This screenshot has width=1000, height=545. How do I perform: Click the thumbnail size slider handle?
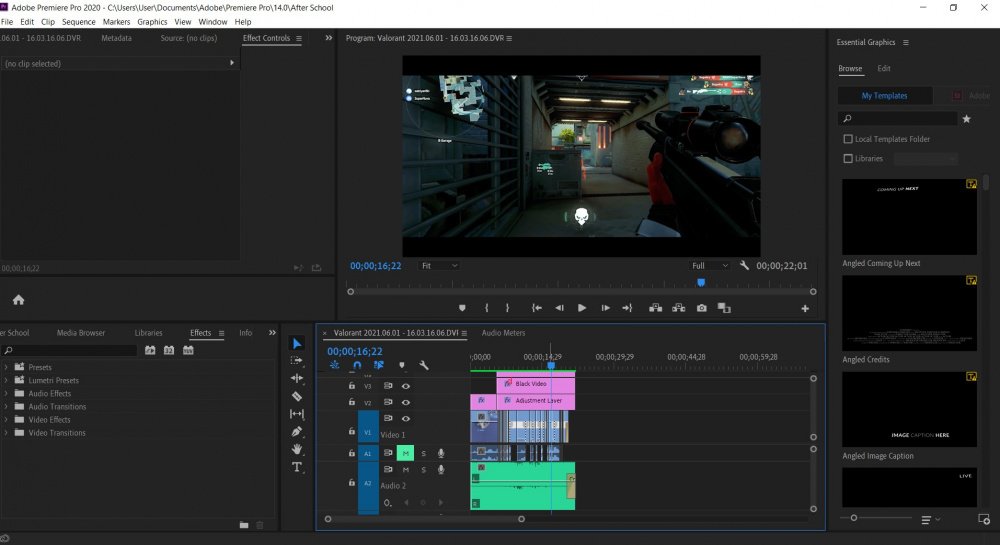point(854,518)
